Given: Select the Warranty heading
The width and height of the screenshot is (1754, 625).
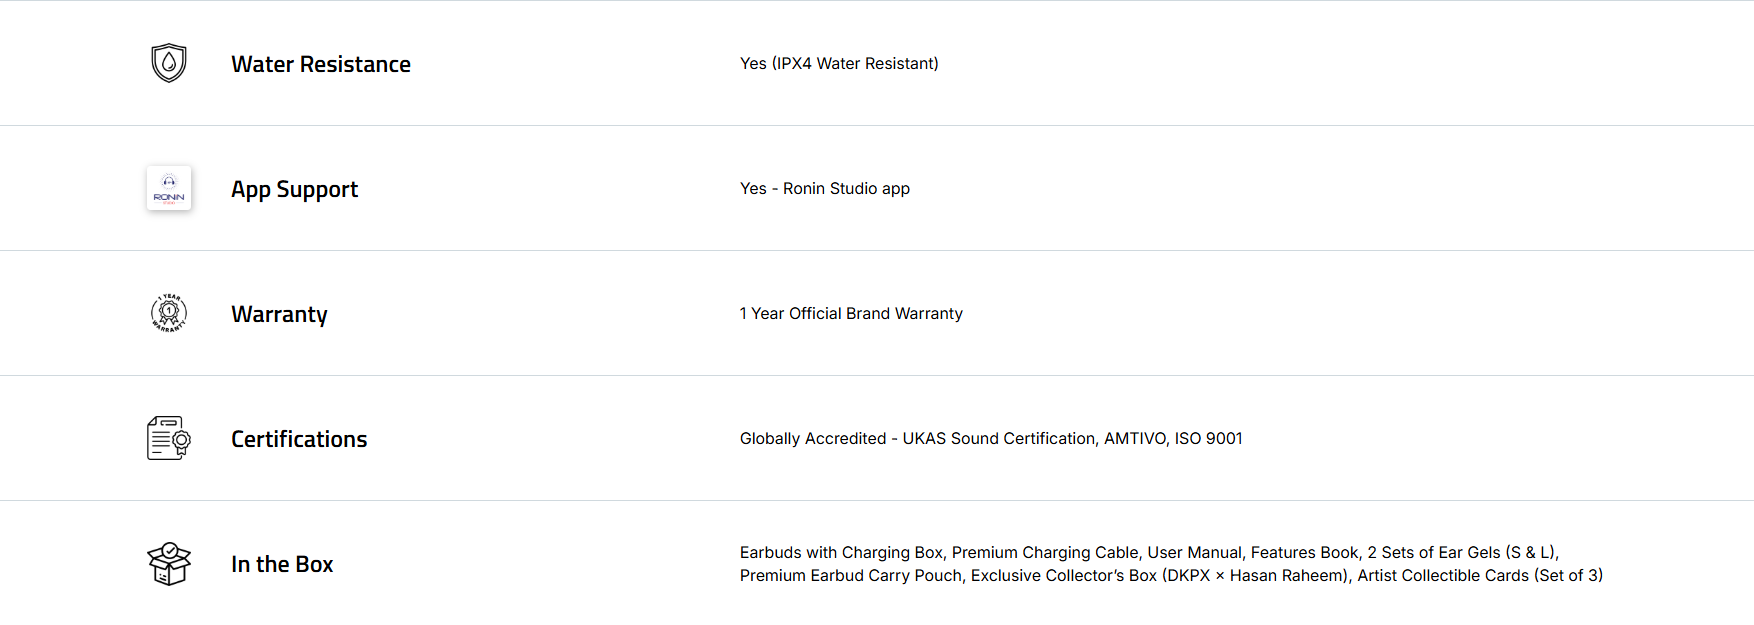Looking at the screenshot, I should 279,314.
